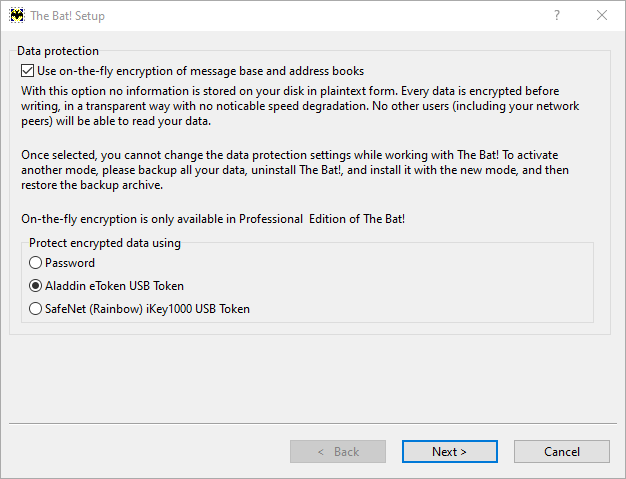The height and width of the screenshot is (479, 626).
Task: Click the "SafeNet (Rainbow) iKey1000" label text
Action: [x=147, y=309]
